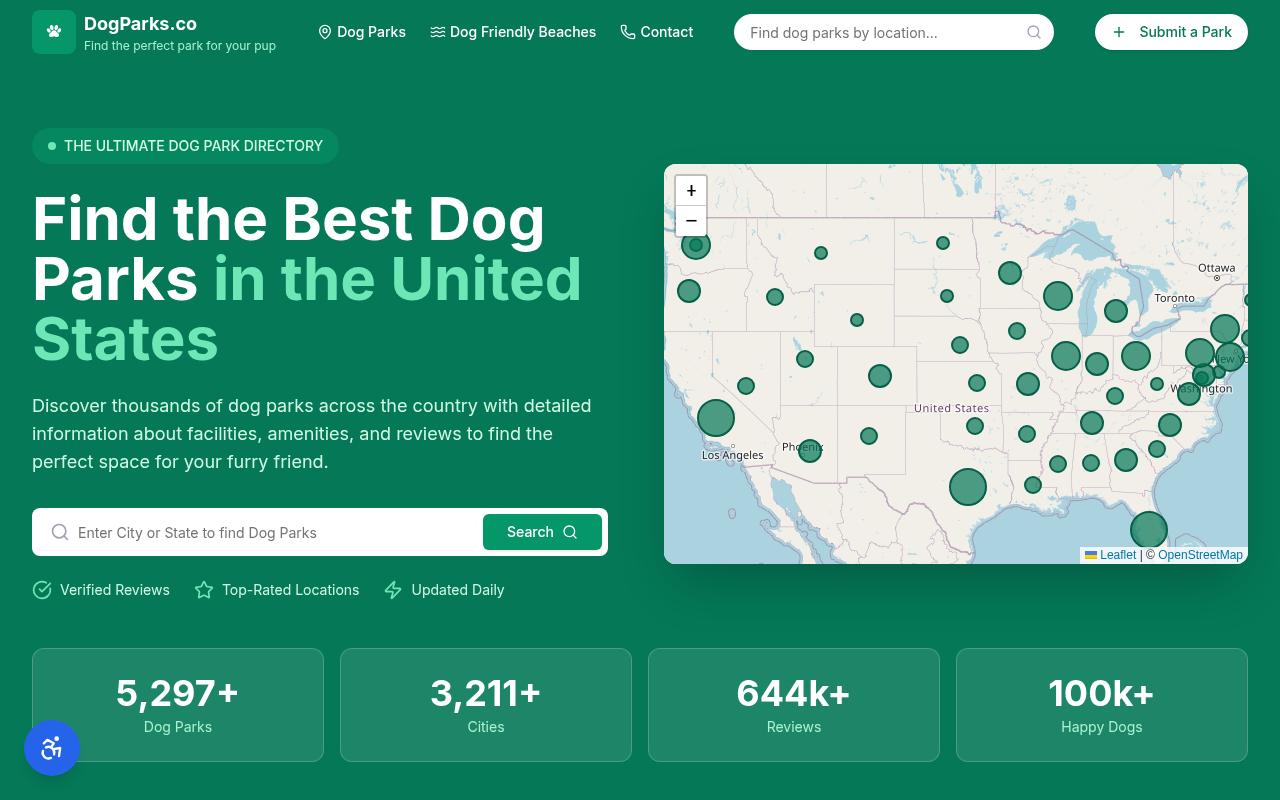This screenshot has width=1280, height=800.
Task: Click the DogParks.co site title text
Action: (x=140, y=24)
